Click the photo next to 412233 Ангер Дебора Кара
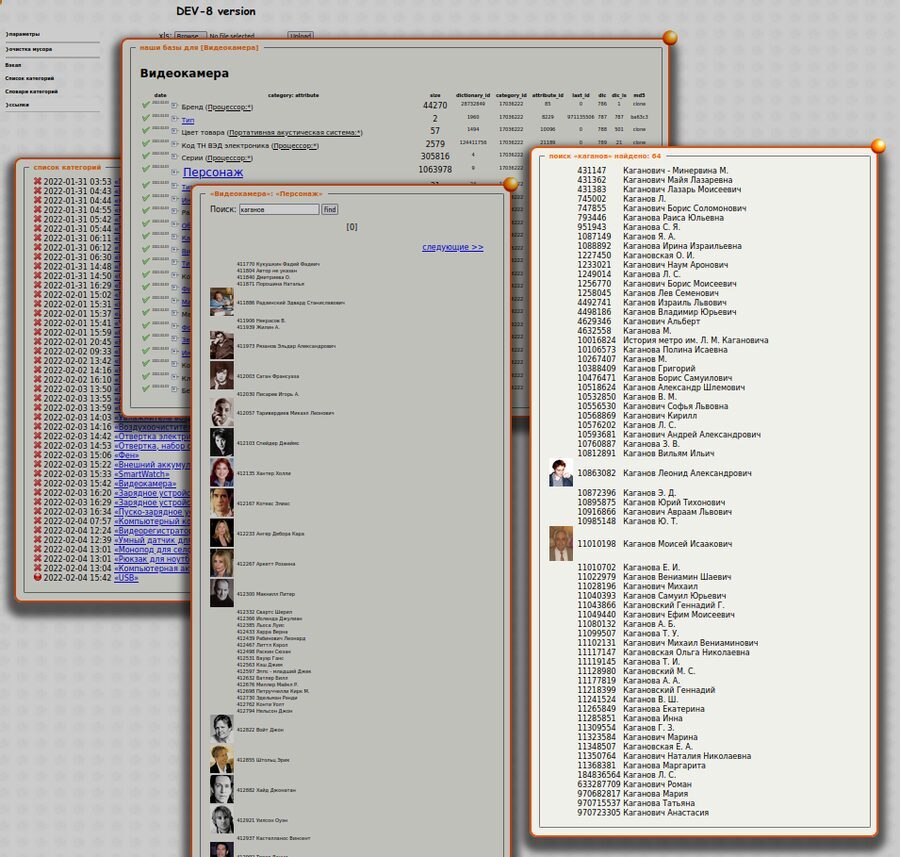Image resolution: width=900 pixels, height=857 pixels. pos(222,533)
